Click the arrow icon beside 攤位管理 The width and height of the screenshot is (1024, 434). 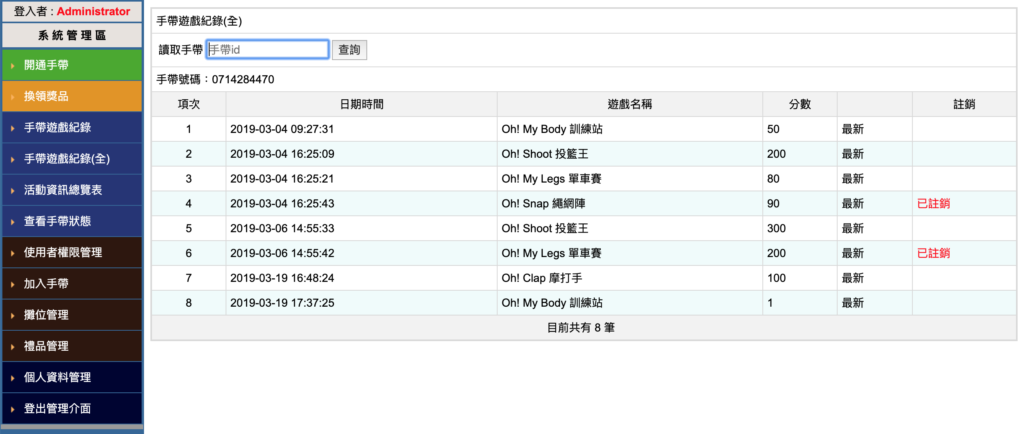tap(12, 316)
